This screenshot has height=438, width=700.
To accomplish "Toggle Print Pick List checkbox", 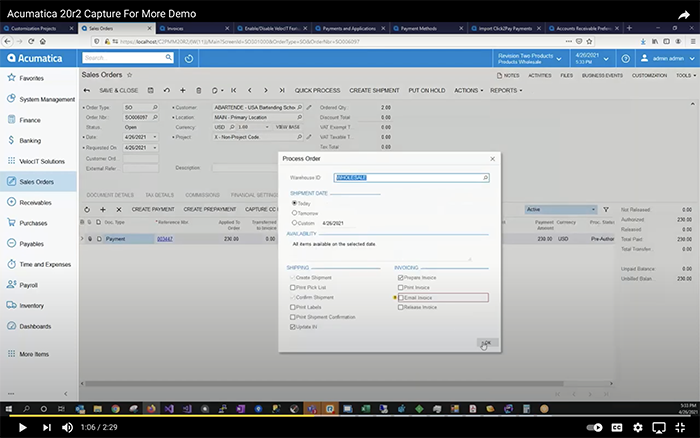I will (293, 288).
